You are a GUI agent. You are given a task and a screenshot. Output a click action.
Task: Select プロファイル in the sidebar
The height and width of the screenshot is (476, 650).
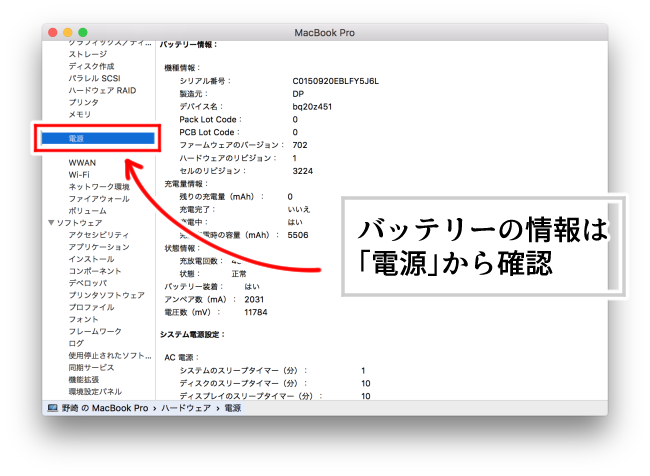click(91, 307)
